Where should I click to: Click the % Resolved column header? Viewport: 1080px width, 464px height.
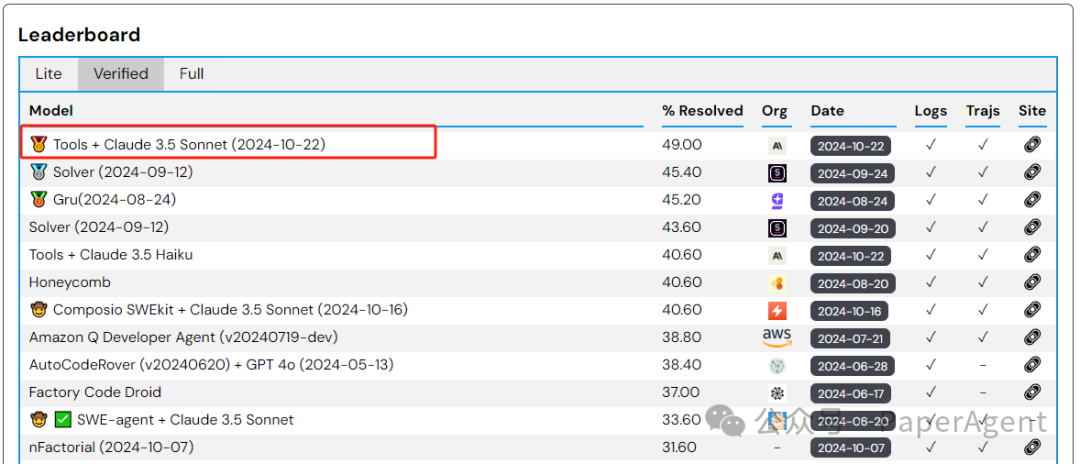703,111
